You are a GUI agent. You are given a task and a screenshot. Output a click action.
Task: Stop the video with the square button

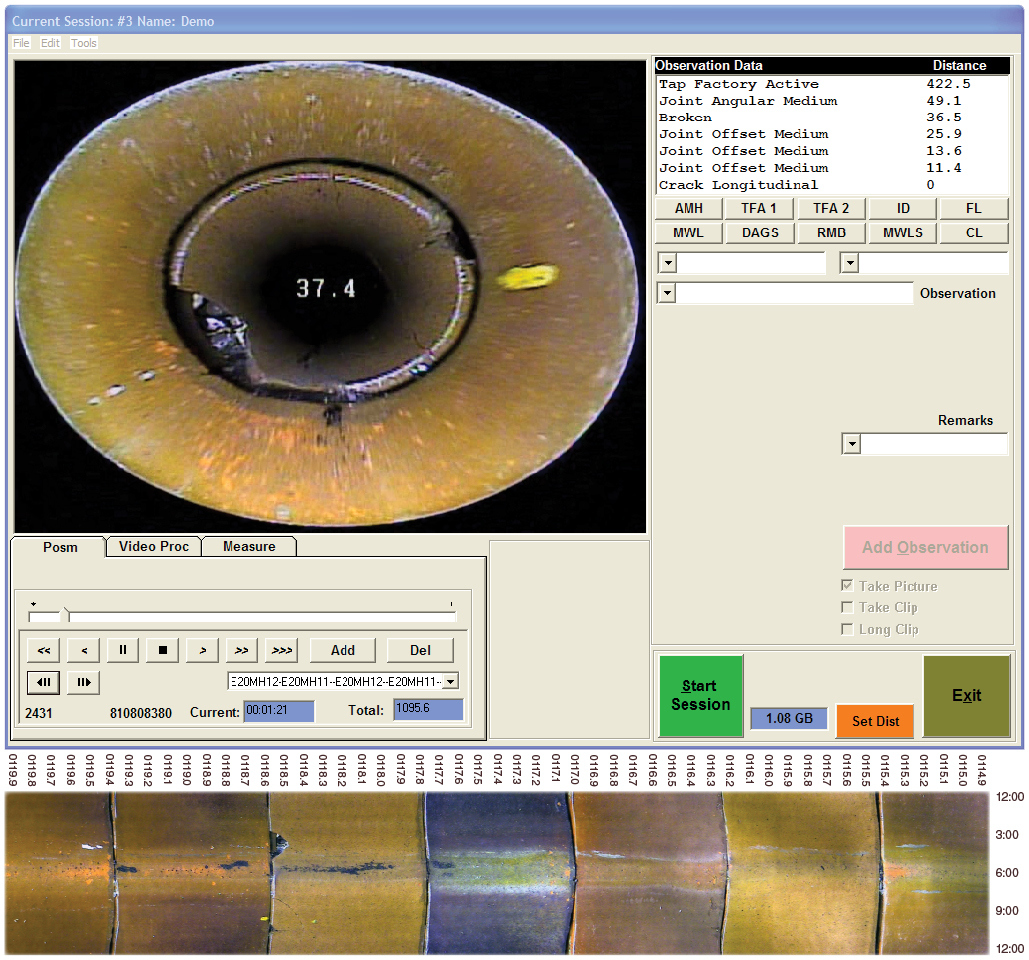162,650
